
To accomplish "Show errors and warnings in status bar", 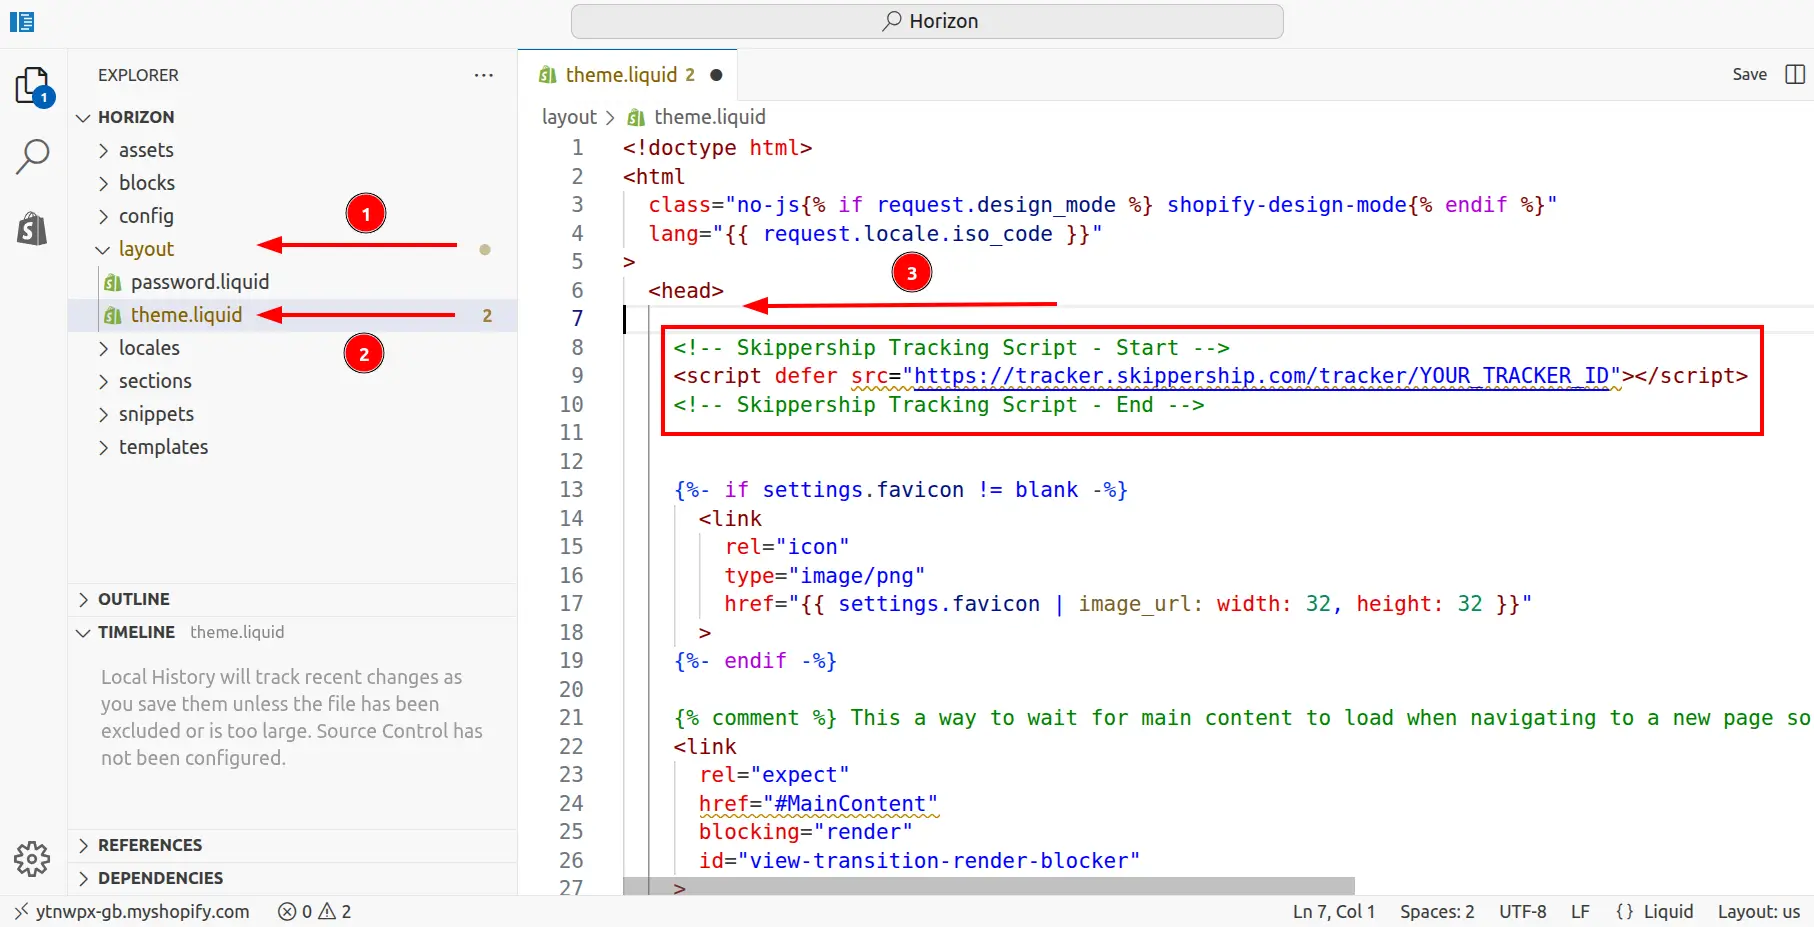I will (x=315, y=911).
